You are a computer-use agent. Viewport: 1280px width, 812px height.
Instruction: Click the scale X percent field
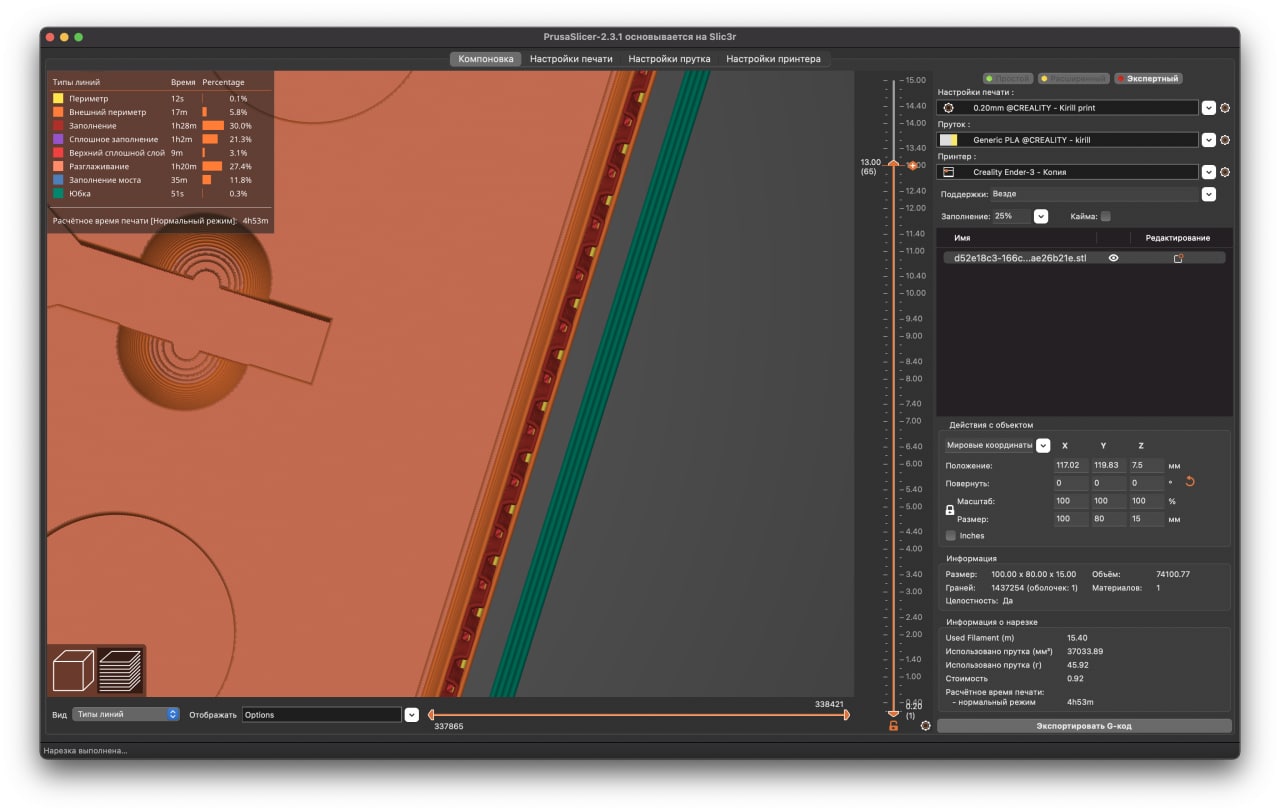tap(1071, 501)
